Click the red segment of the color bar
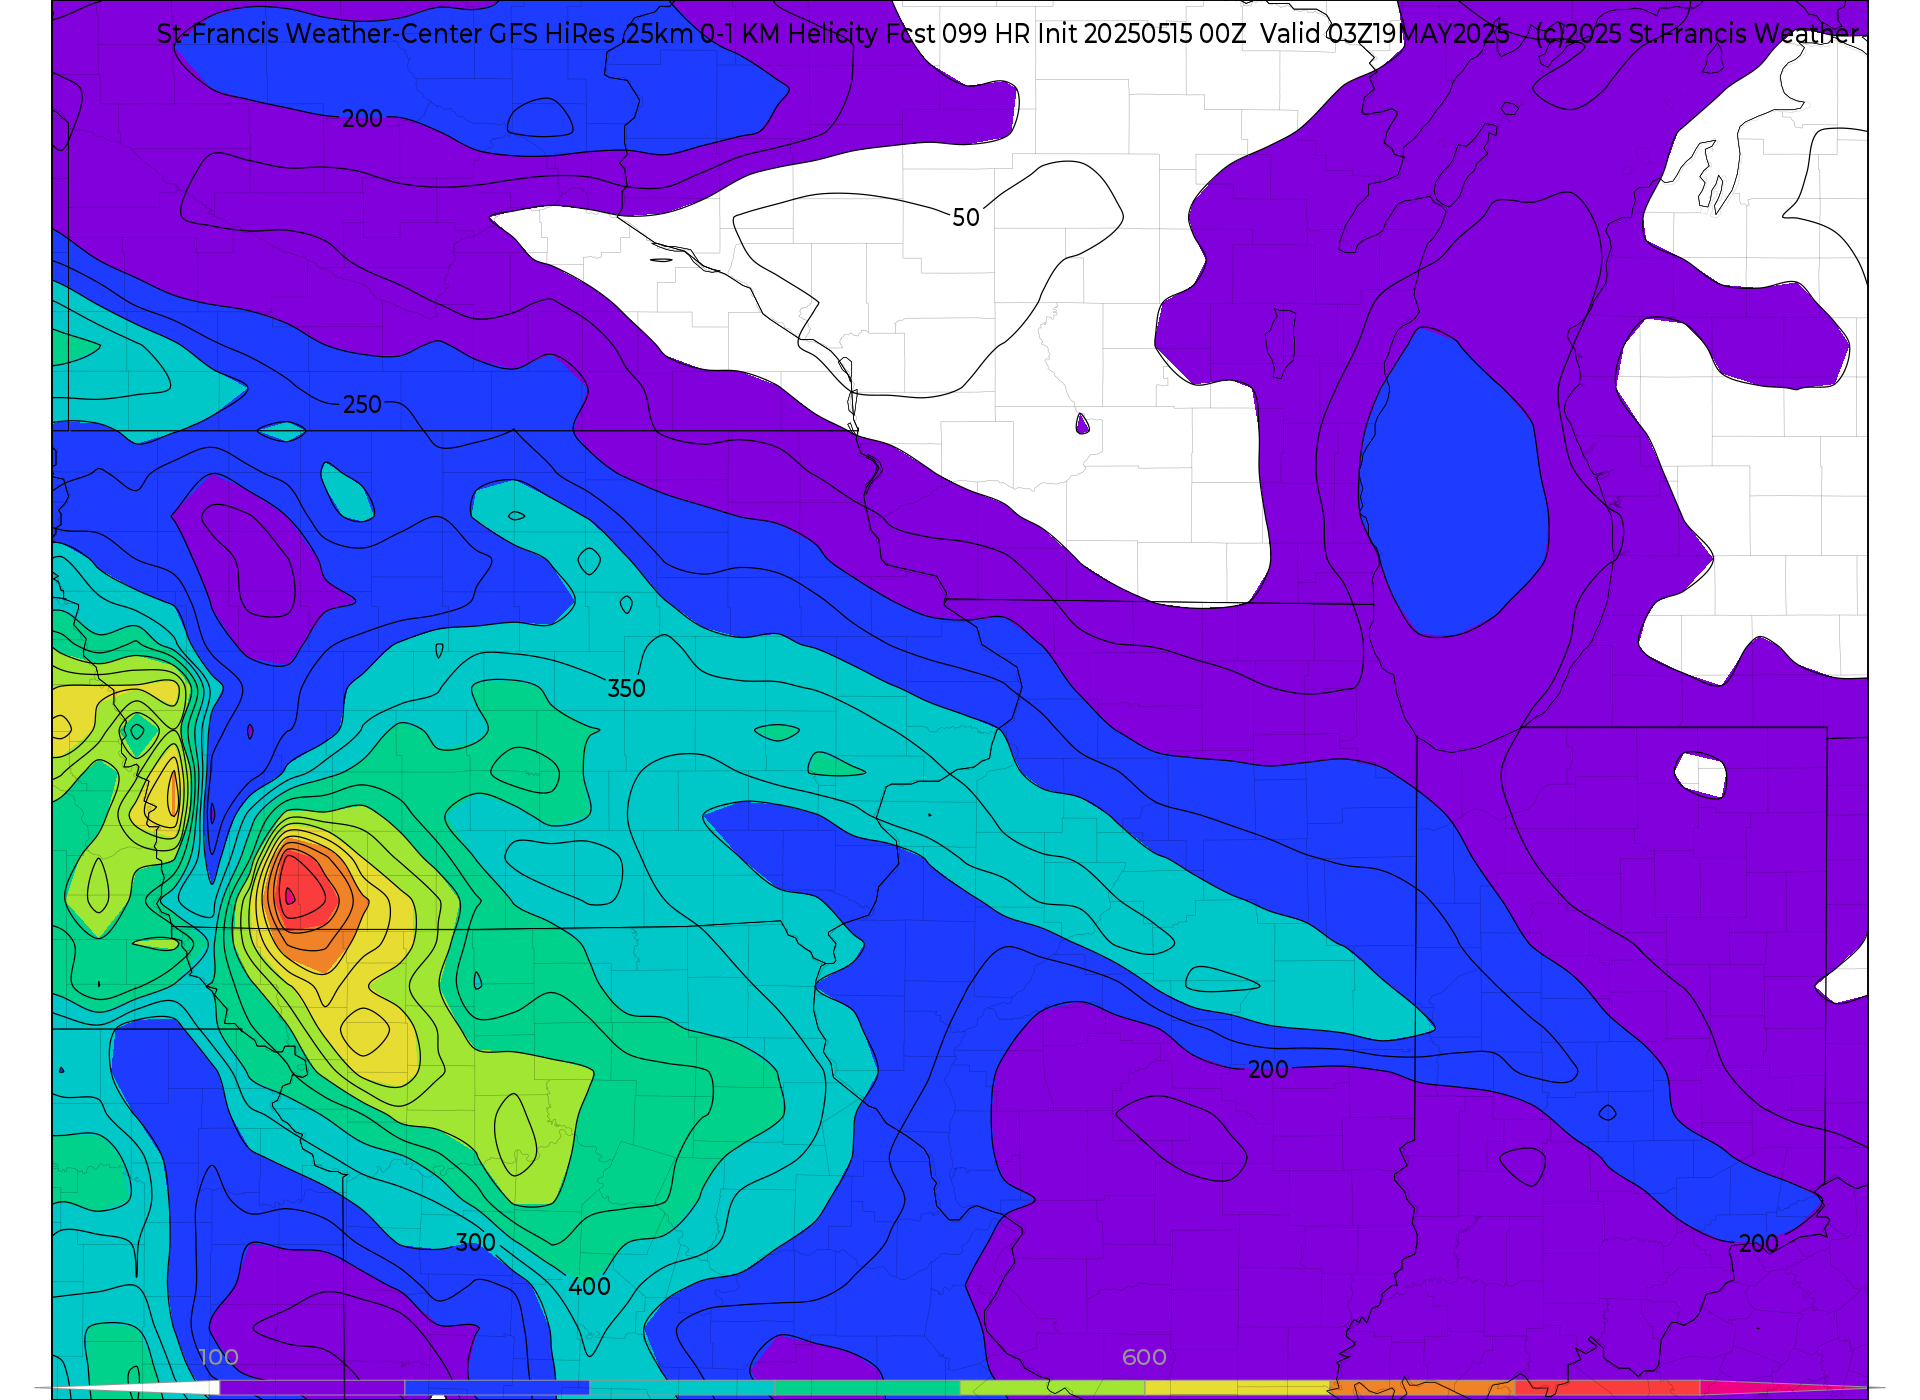The width and height of the screenshot is (1920, 1400). [x=1607, y=1388]
